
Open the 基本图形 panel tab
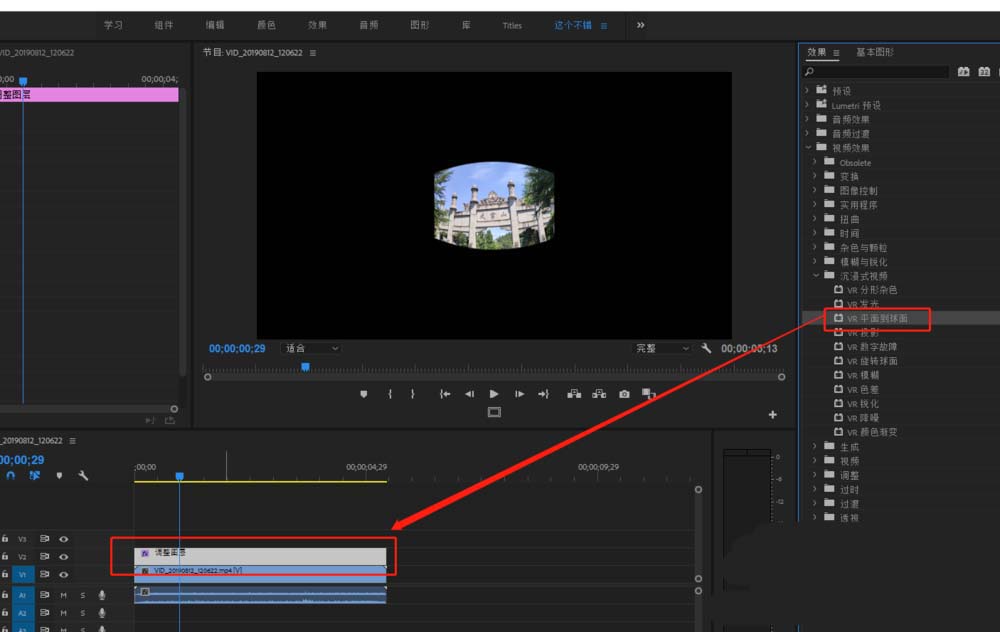coord(875,52)
